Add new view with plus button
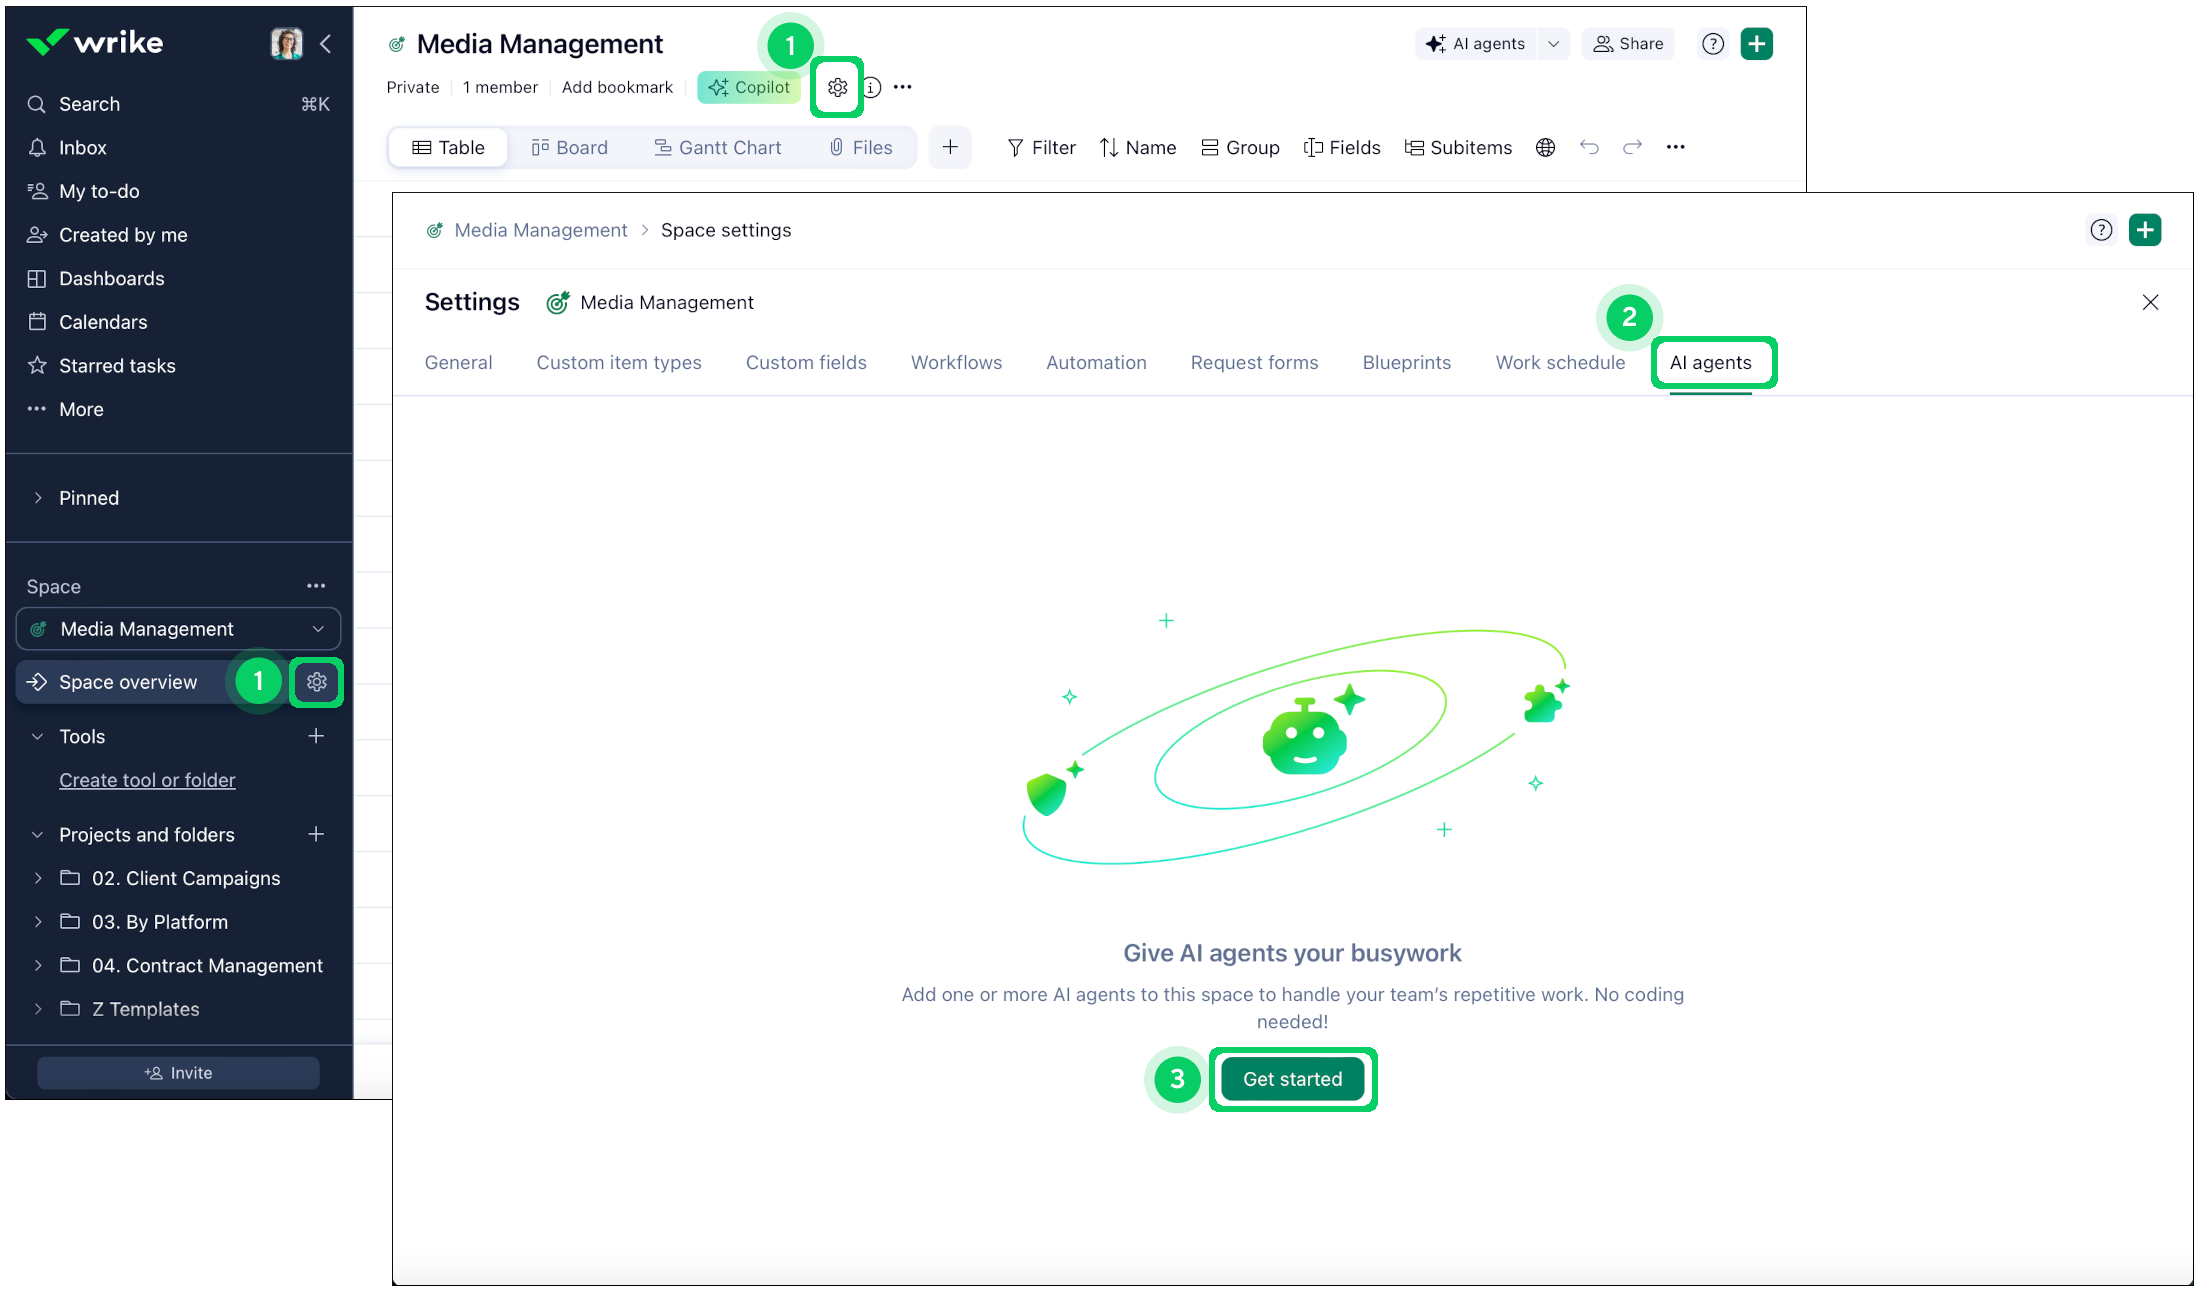This screenshot has height=1296, width=2205. [x=949, y=147]
